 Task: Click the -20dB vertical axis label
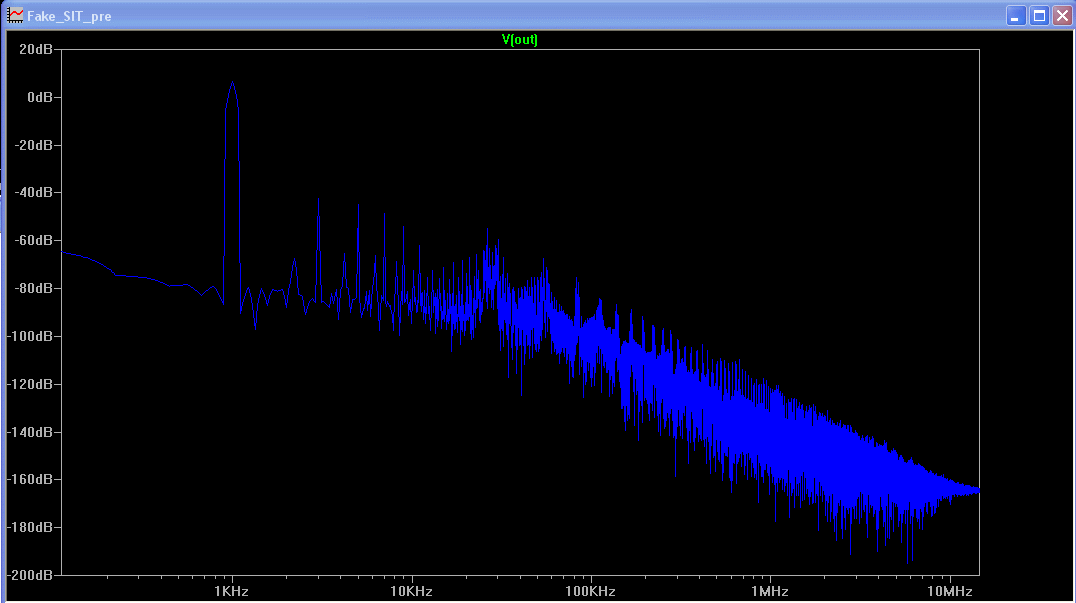pos(34,145)
